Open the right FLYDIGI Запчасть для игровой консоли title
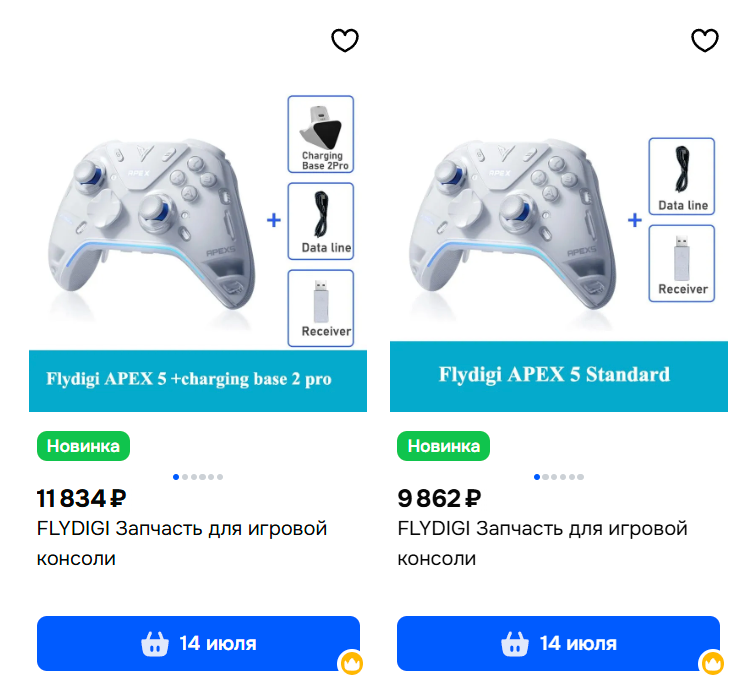This screenshot has height=691, width=735. click(542, 543)
